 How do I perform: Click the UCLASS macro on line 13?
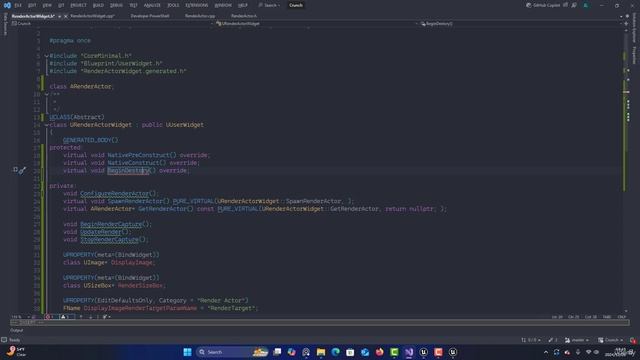pos(60,117)
